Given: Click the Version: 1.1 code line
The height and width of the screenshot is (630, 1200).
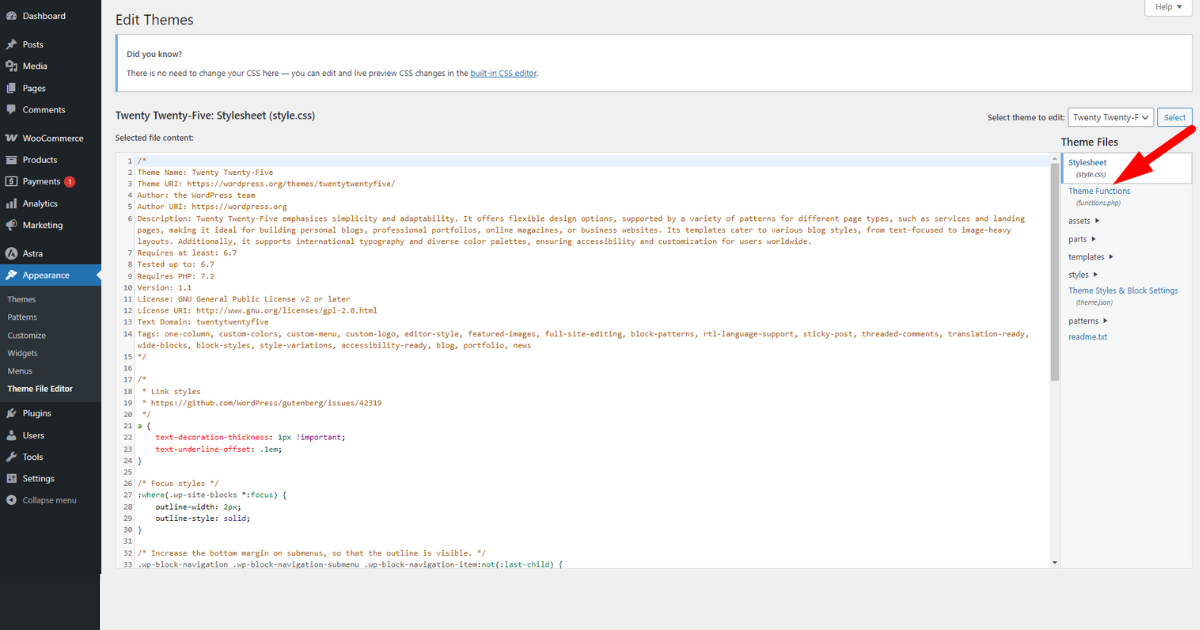Looking at the screenshot, I should [x=163, y=288].
